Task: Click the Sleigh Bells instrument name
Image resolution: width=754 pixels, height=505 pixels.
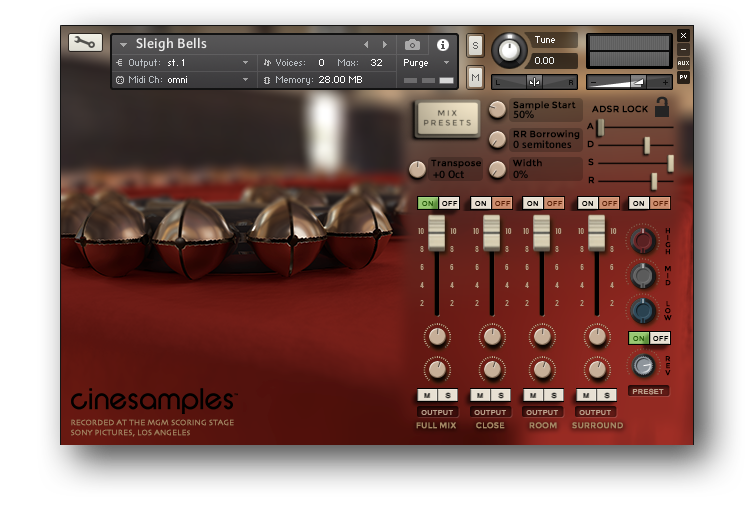Action: (x=171, y=44)
